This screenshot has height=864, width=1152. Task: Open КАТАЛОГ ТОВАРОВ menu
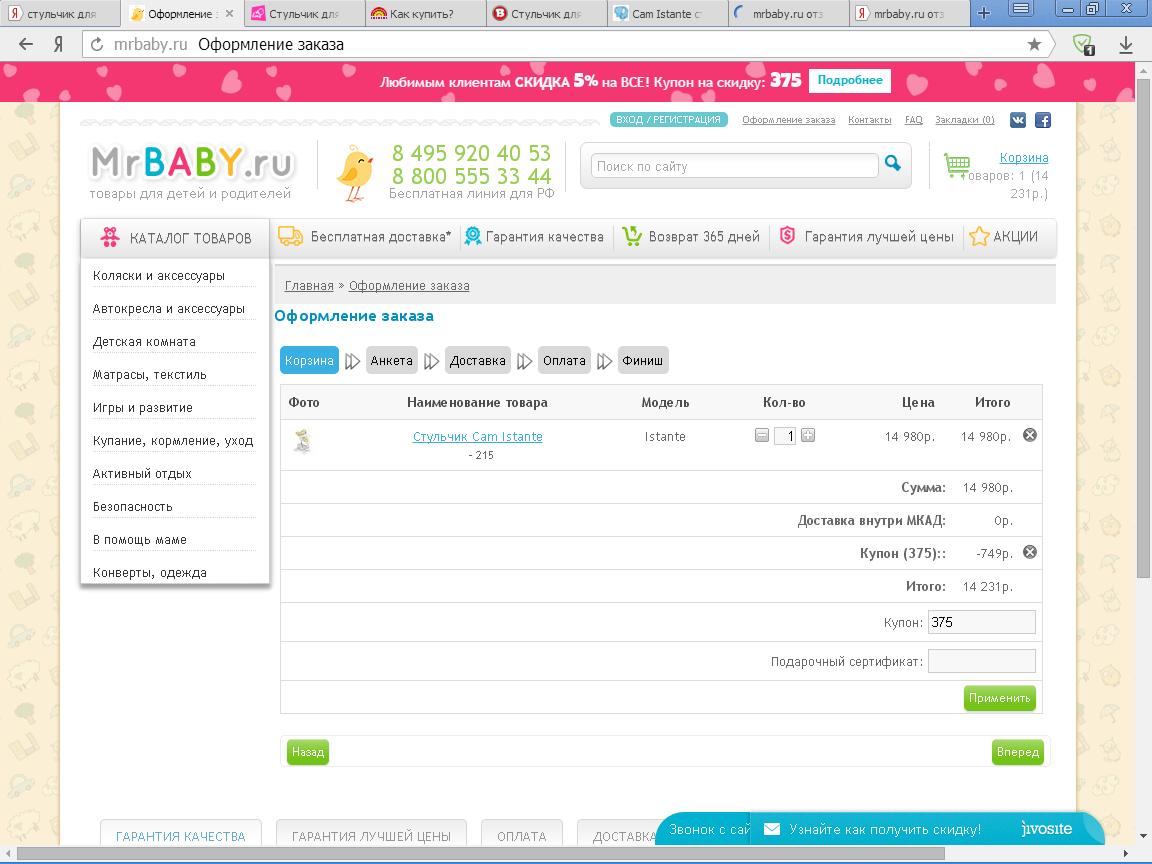(x=176, y=238)
